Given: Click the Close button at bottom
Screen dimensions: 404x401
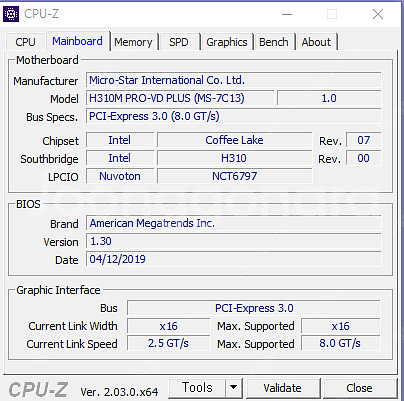Looking at the screenshot, I should point(359,388).
